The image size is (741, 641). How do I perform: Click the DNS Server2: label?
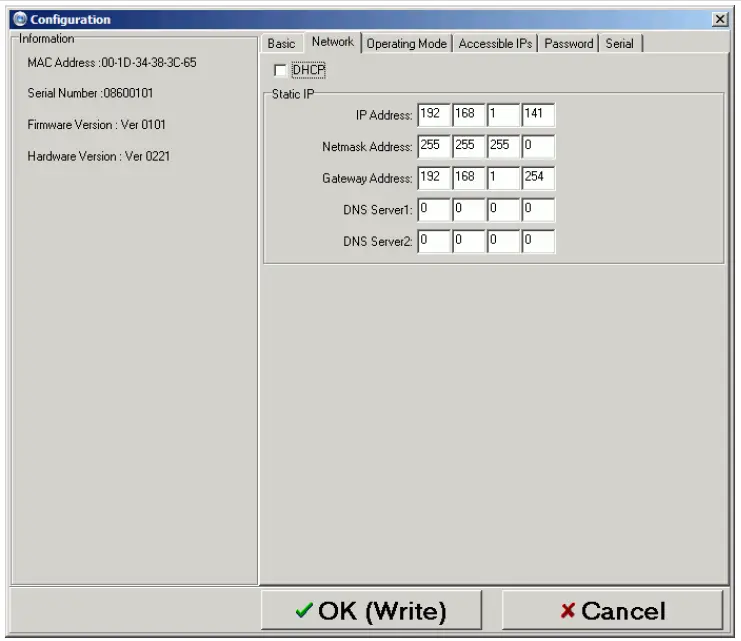pyautogui.click(x=378, y=242)
